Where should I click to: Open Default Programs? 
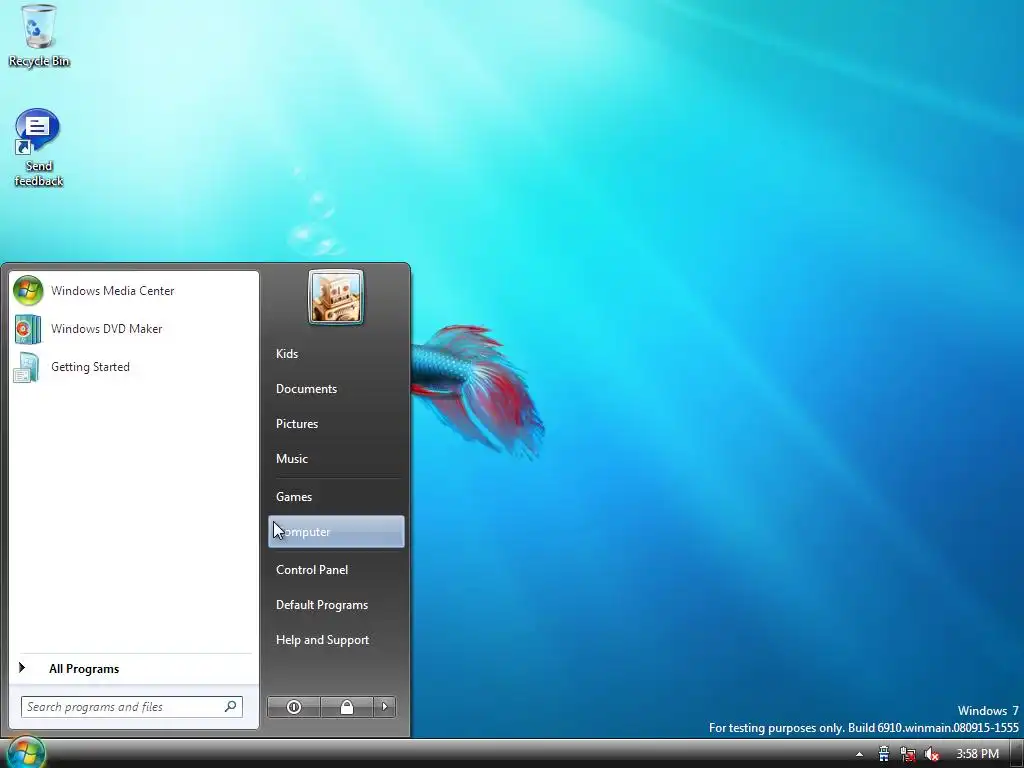point(336,605)
